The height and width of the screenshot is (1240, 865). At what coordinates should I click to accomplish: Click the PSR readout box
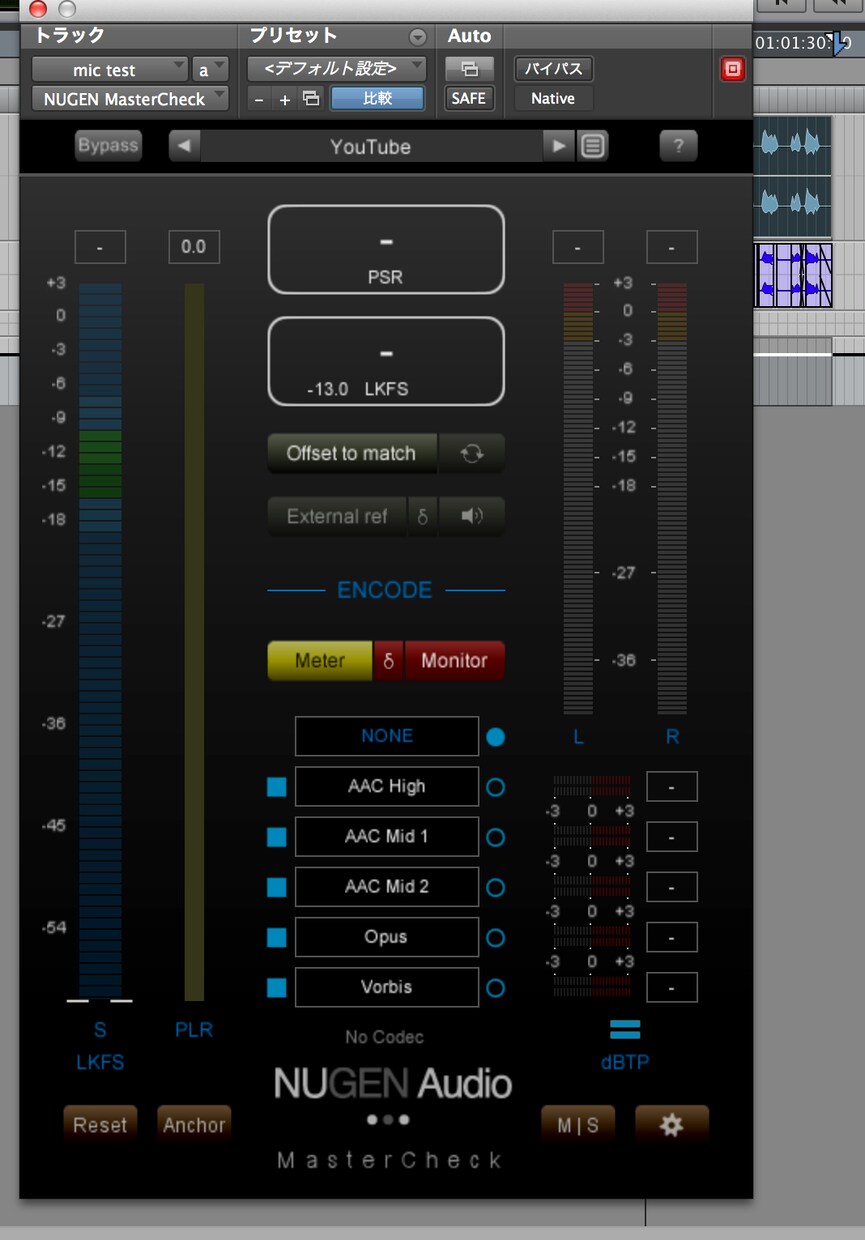[x=386, y=249]
